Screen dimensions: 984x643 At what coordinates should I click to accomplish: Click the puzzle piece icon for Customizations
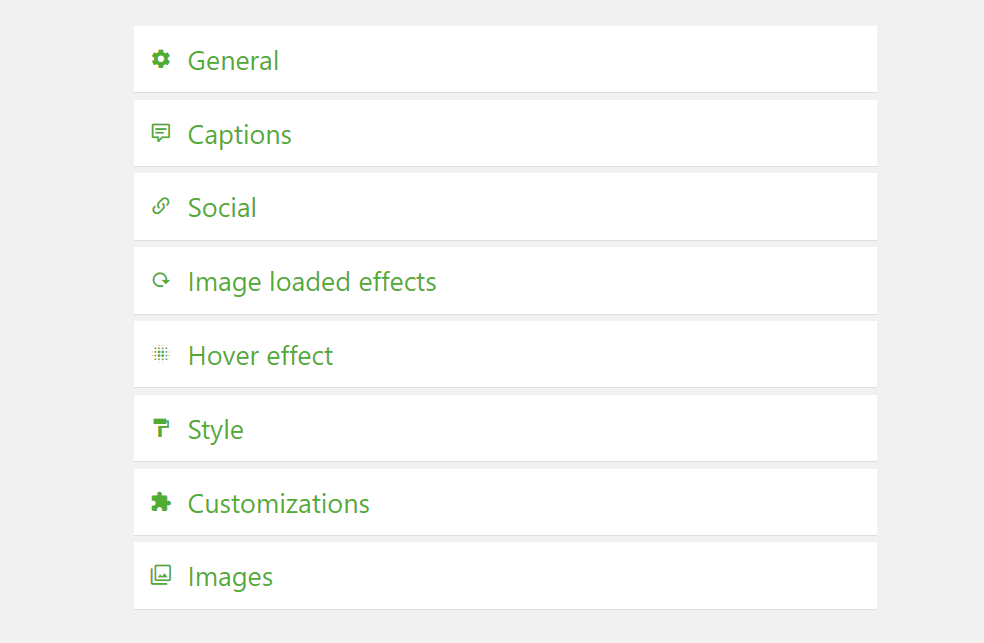click(161, 502)
